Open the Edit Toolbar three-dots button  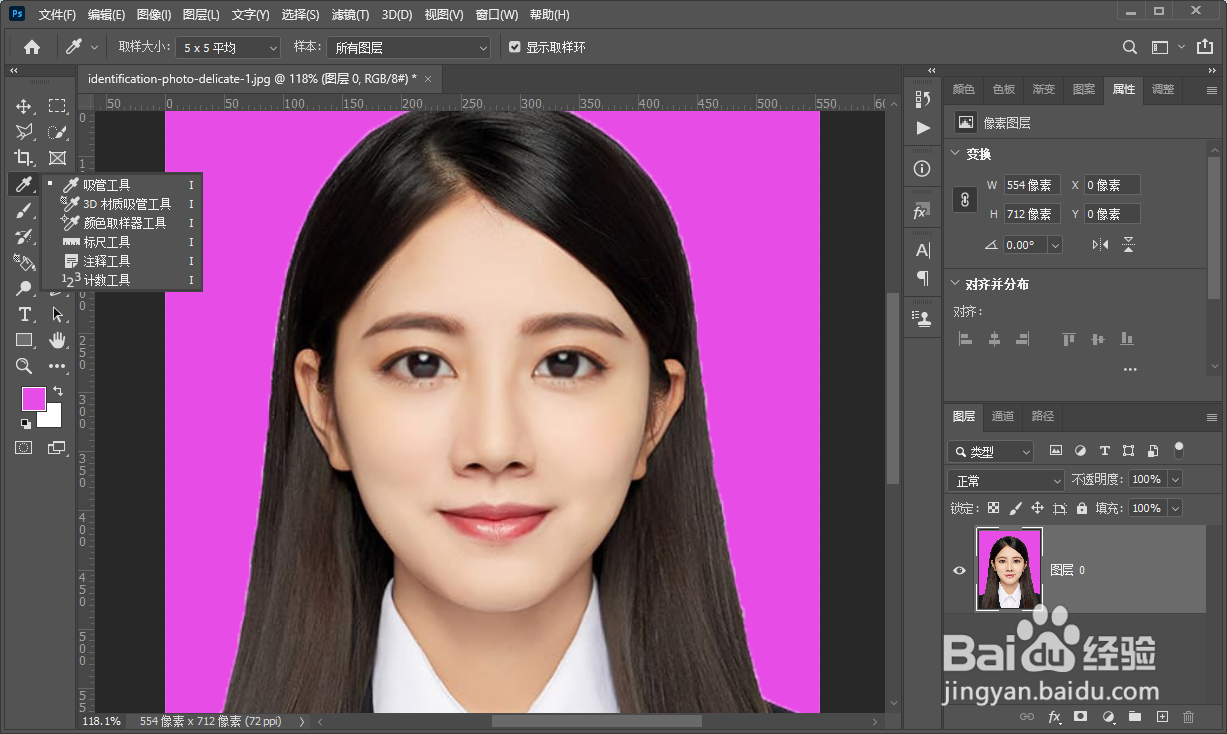[x=57, y=367]
